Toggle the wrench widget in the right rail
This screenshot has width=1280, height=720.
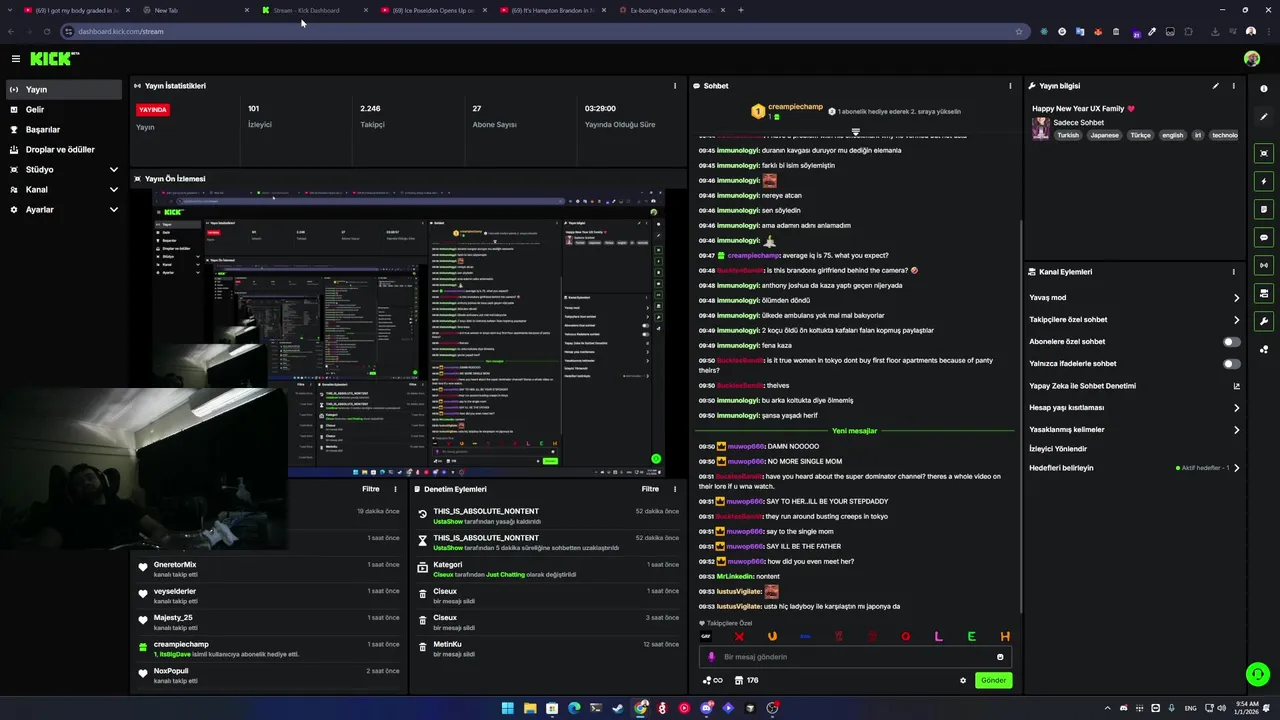coord(1264,321)
